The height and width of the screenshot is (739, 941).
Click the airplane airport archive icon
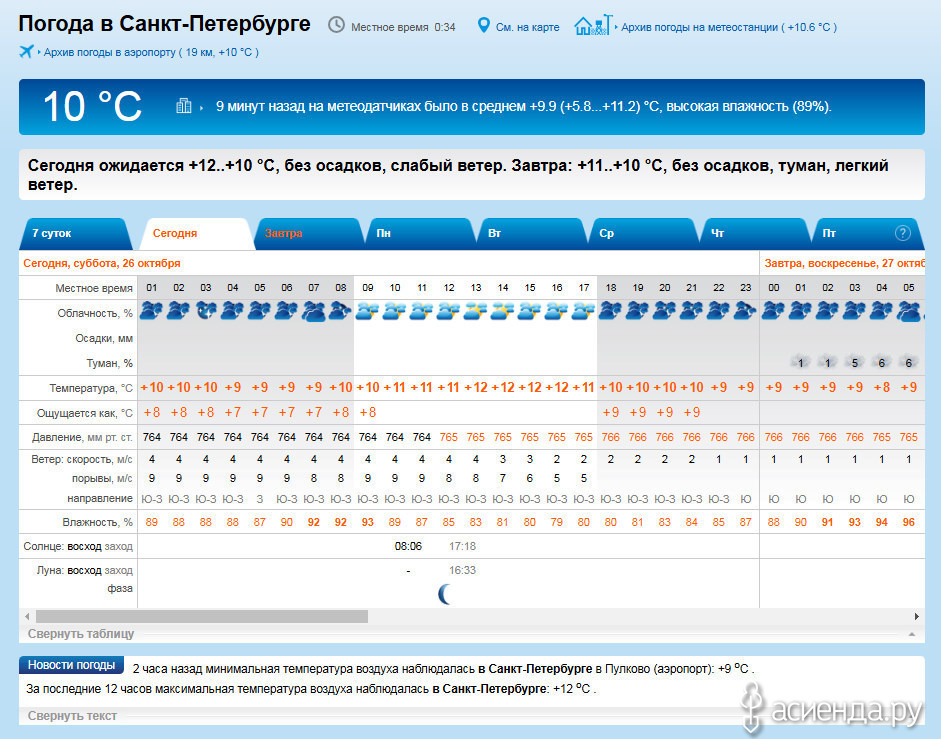pyautogui.click(x=26, y=52)
